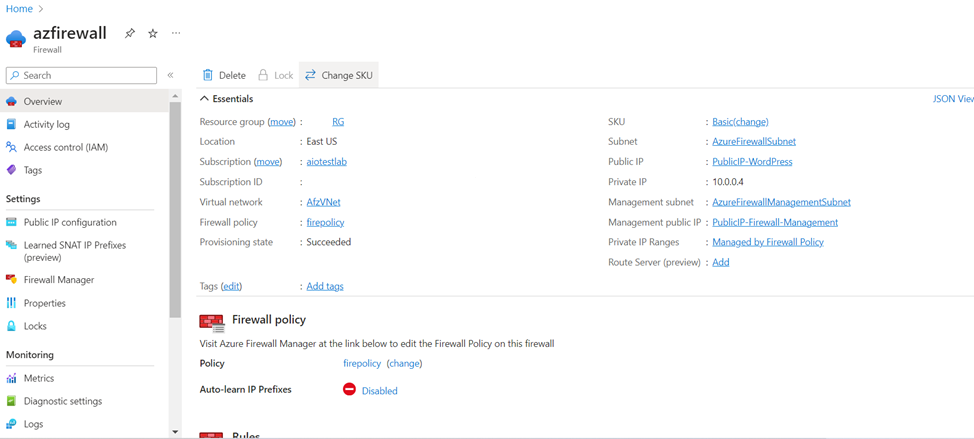Open Access control (IAM) in sidebar
Viewport: 974px width, 439px height.
pyautogui.click(x=65, y=147)
